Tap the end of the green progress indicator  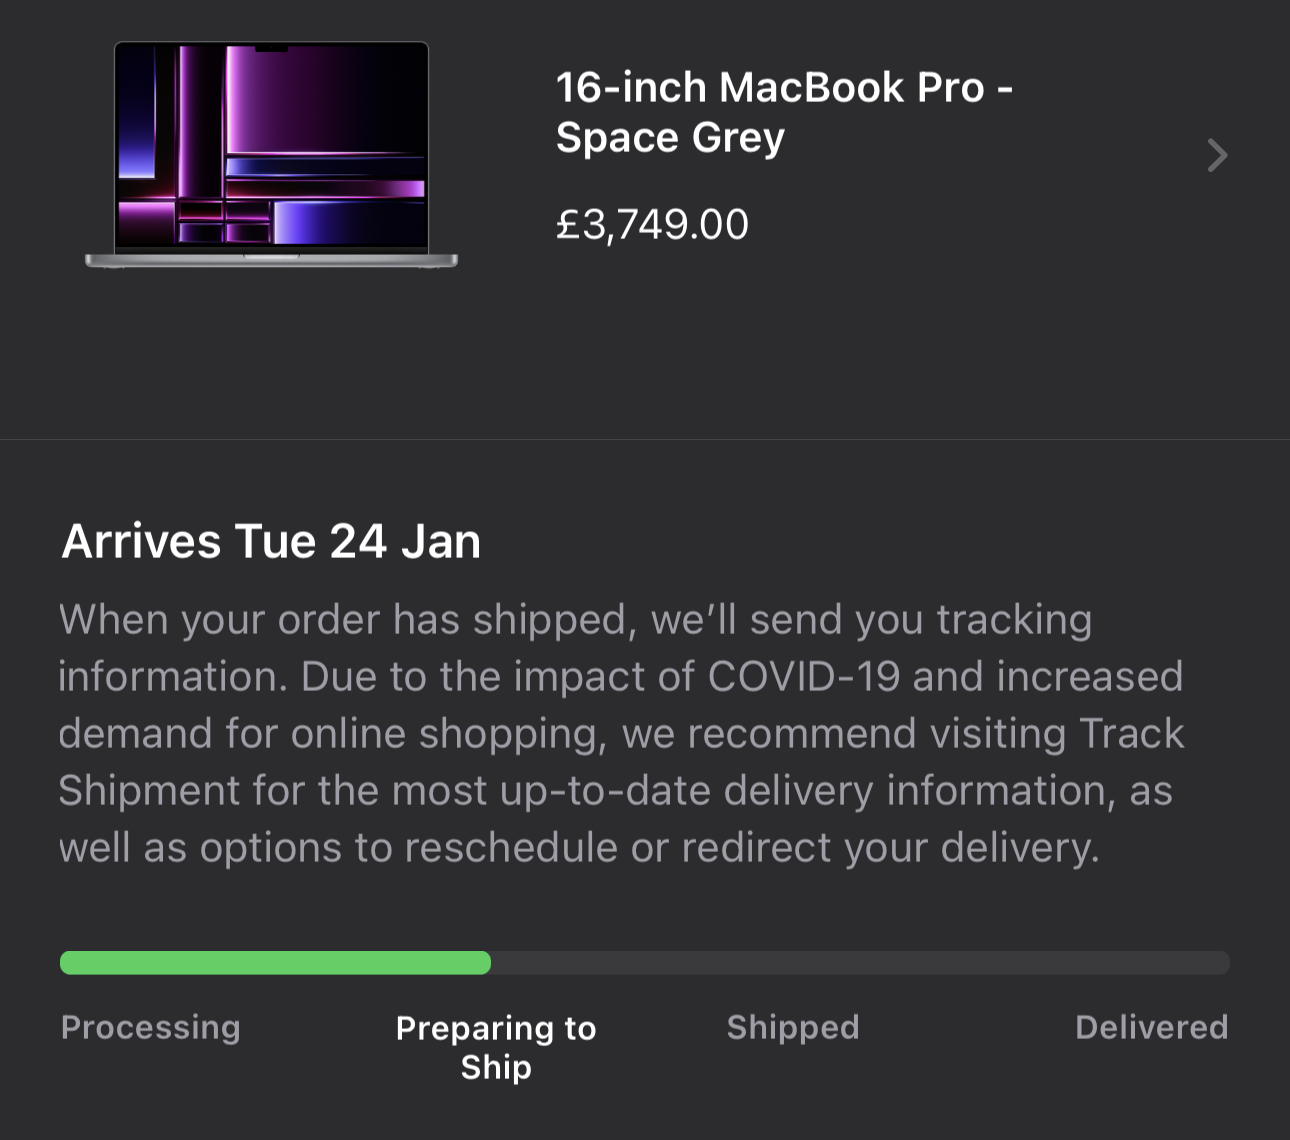point(484,963)
